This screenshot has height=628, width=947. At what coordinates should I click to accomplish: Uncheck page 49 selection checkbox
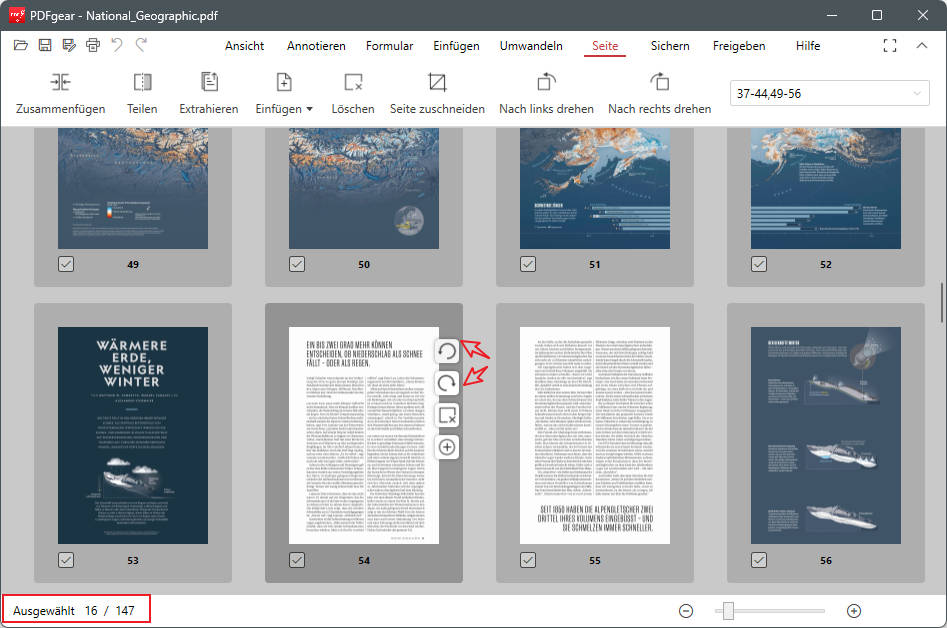coord(65,264)
